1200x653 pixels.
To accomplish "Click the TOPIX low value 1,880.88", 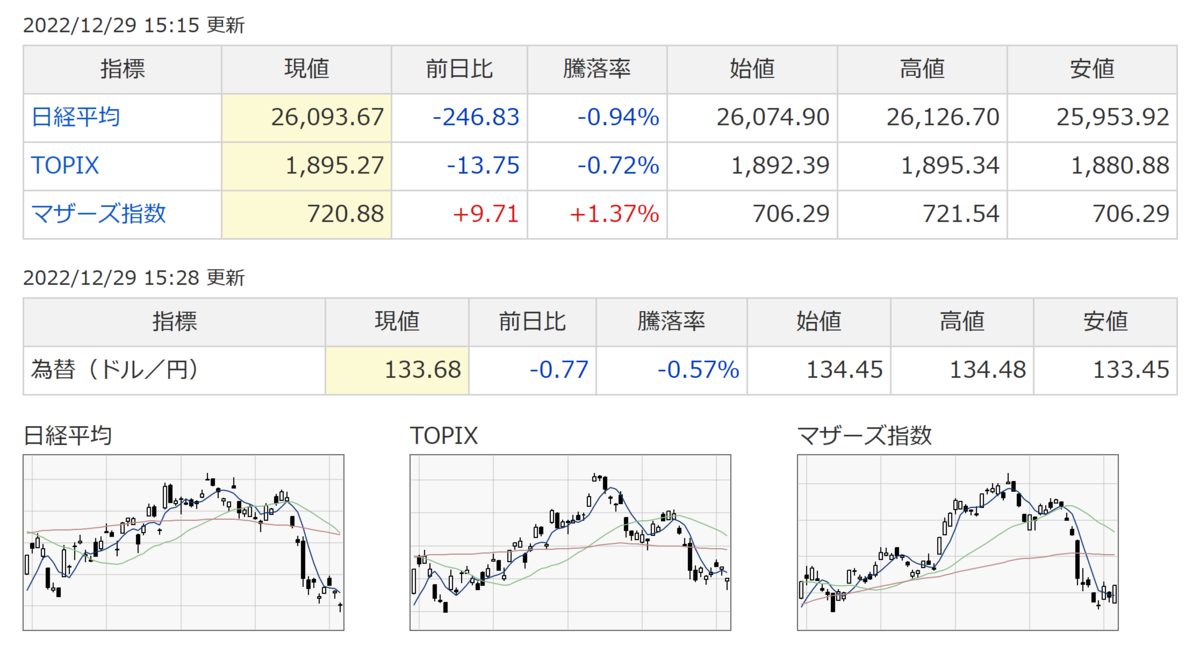I will click(1120, 165).
